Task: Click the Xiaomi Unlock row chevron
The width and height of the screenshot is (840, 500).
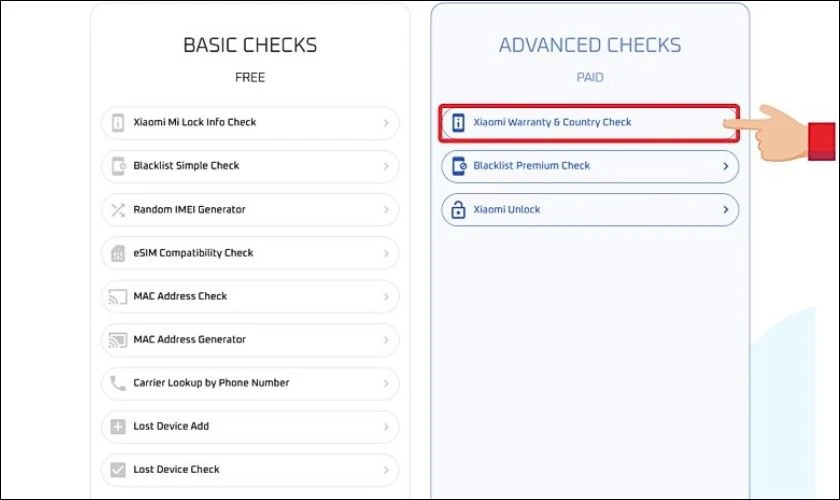Action: coord(725,210)
